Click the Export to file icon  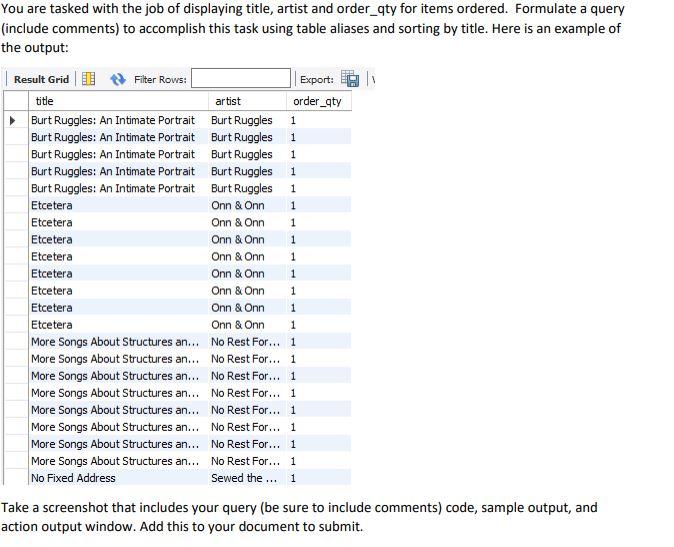tap(350, 79)
